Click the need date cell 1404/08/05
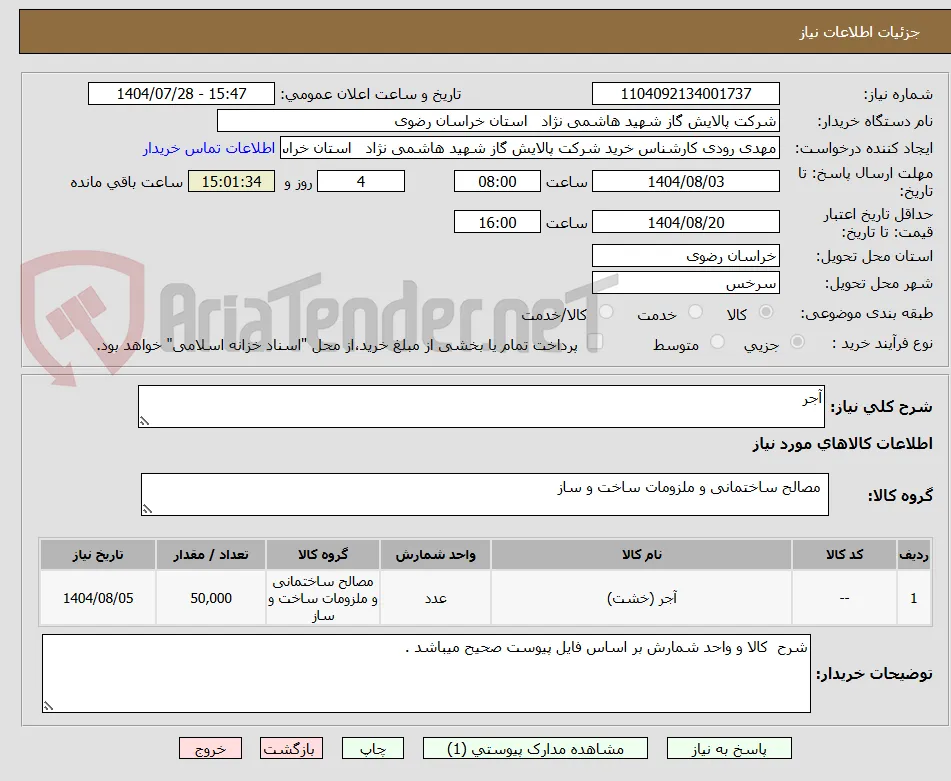This screenshot has height=781, width=951. [98, 598]
